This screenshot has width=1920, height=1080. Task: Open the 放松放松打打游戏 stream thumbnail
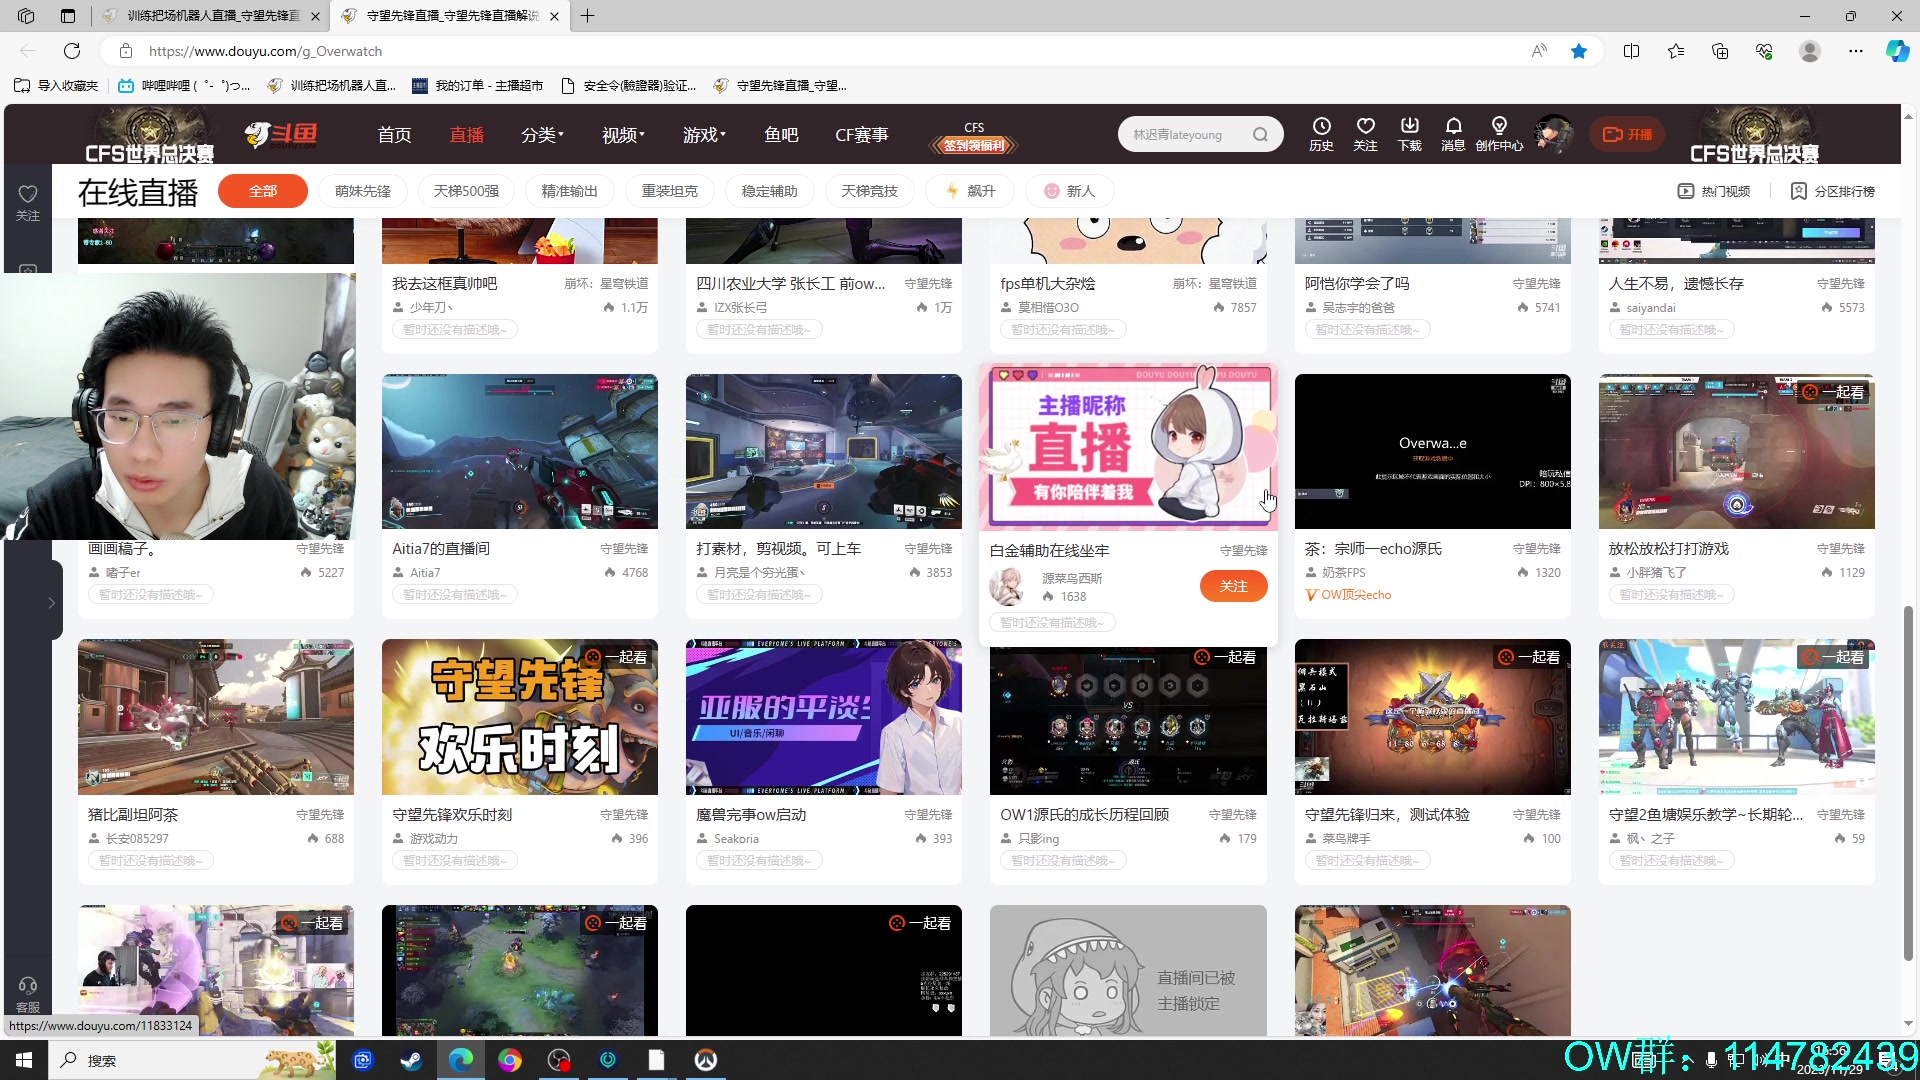pos(1736,451)
